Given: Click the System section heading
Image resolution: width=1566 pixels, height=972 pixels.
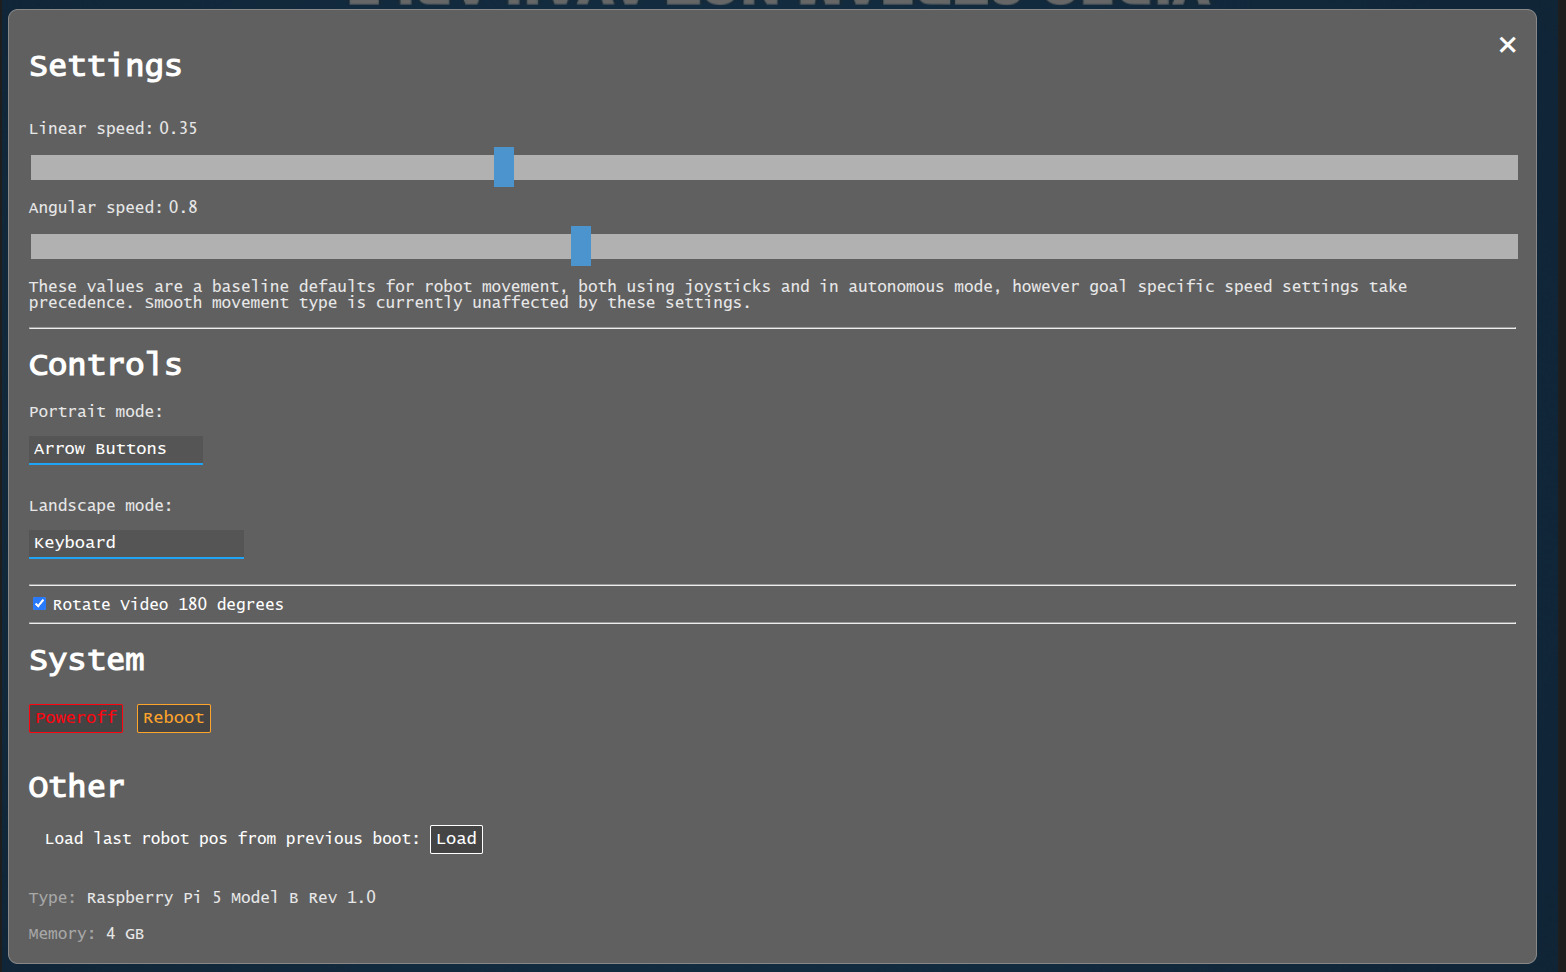Looking at the screenshot, I should [x=87, y=660].
